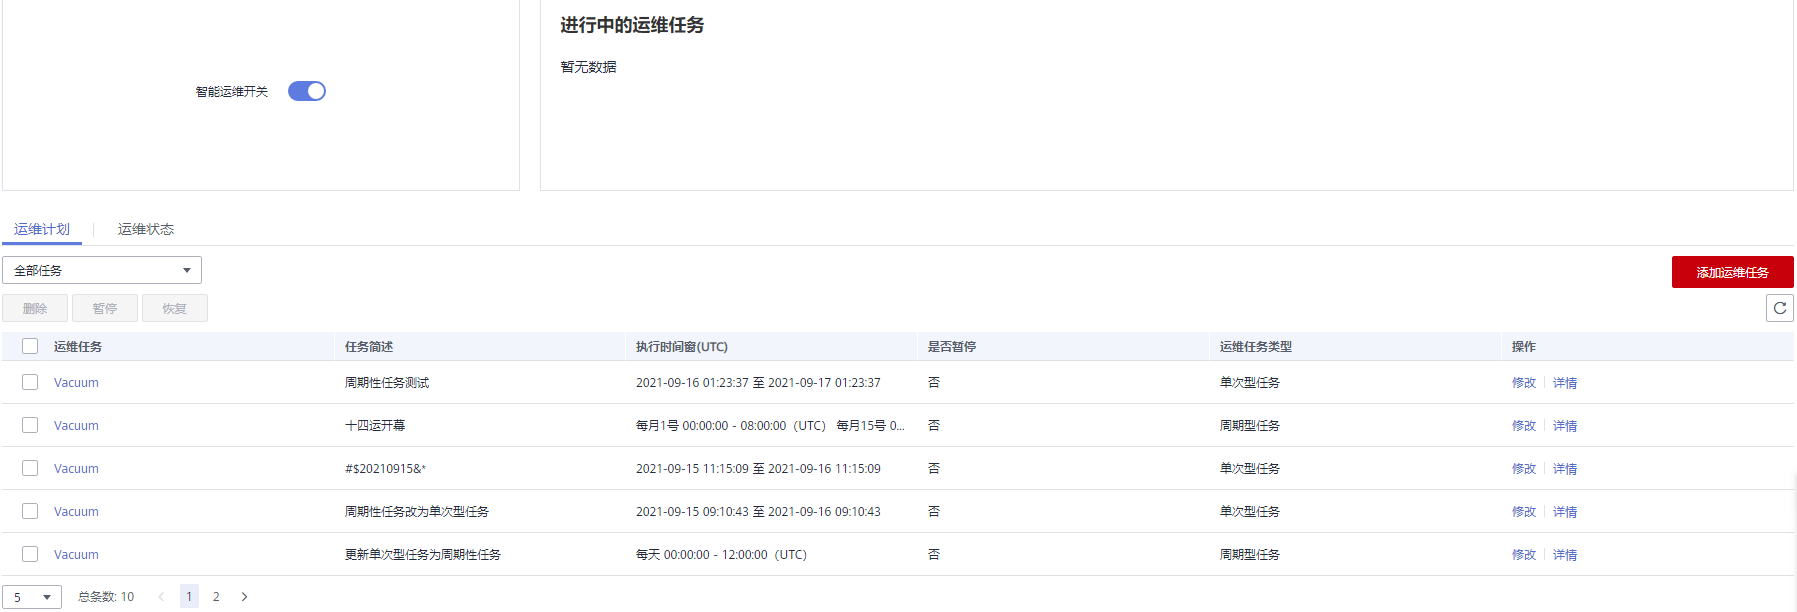Click 修改 for the 周期性任务改为单次型任务 row
This screenshot has height=612, width=1797.
click(1523, 512)
